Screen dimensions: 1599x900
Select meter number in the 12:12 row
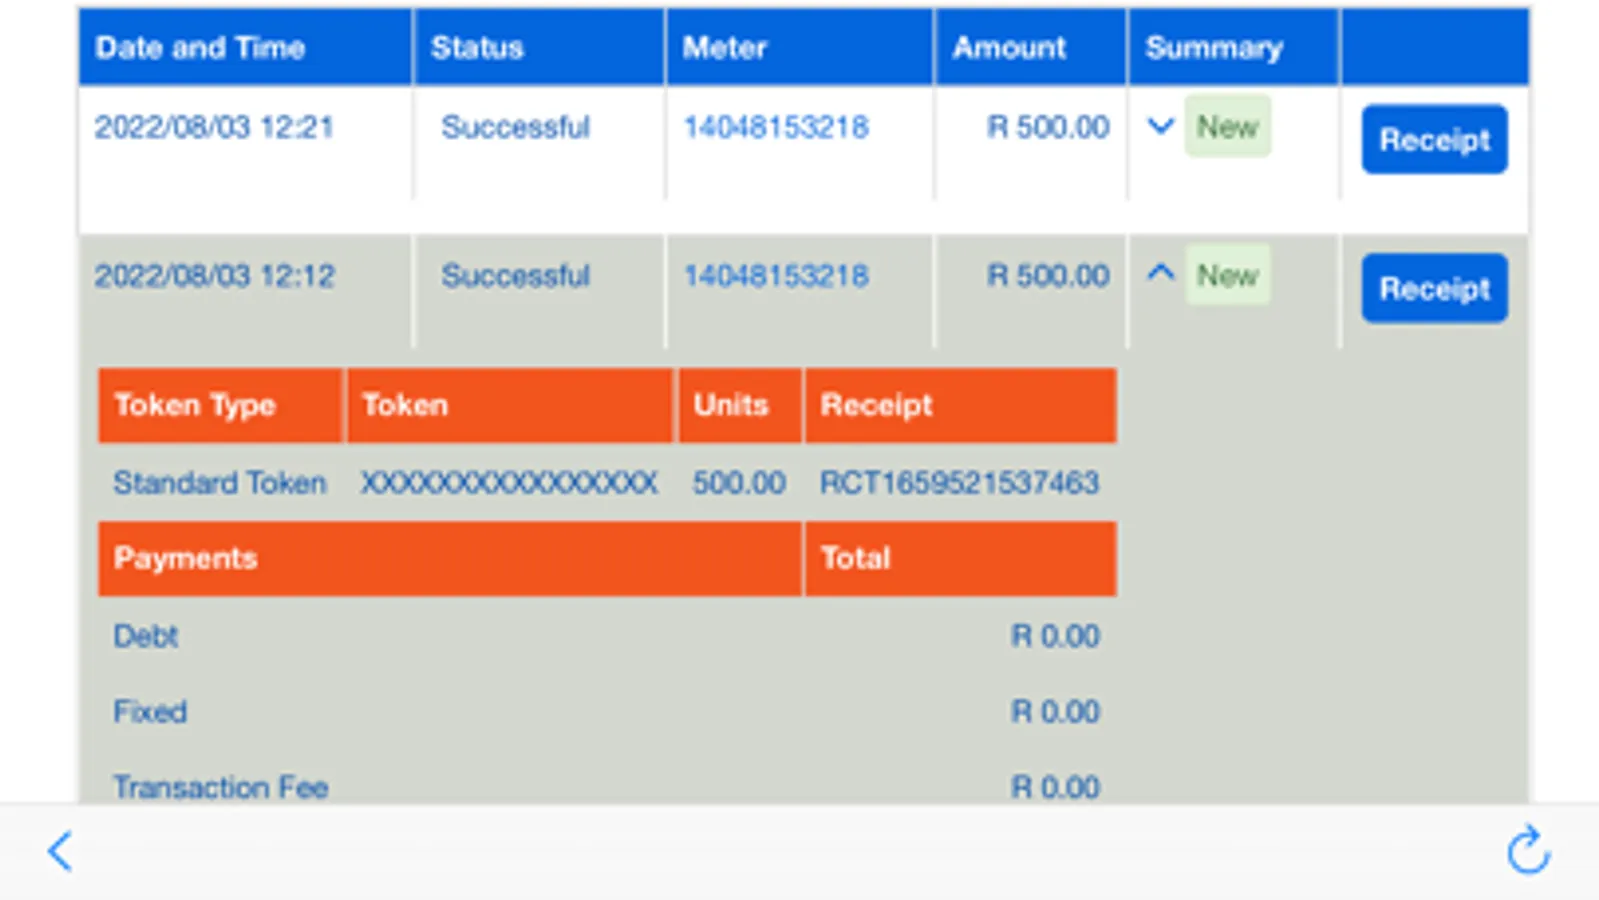pyautogui.click(x=776, y=275)
